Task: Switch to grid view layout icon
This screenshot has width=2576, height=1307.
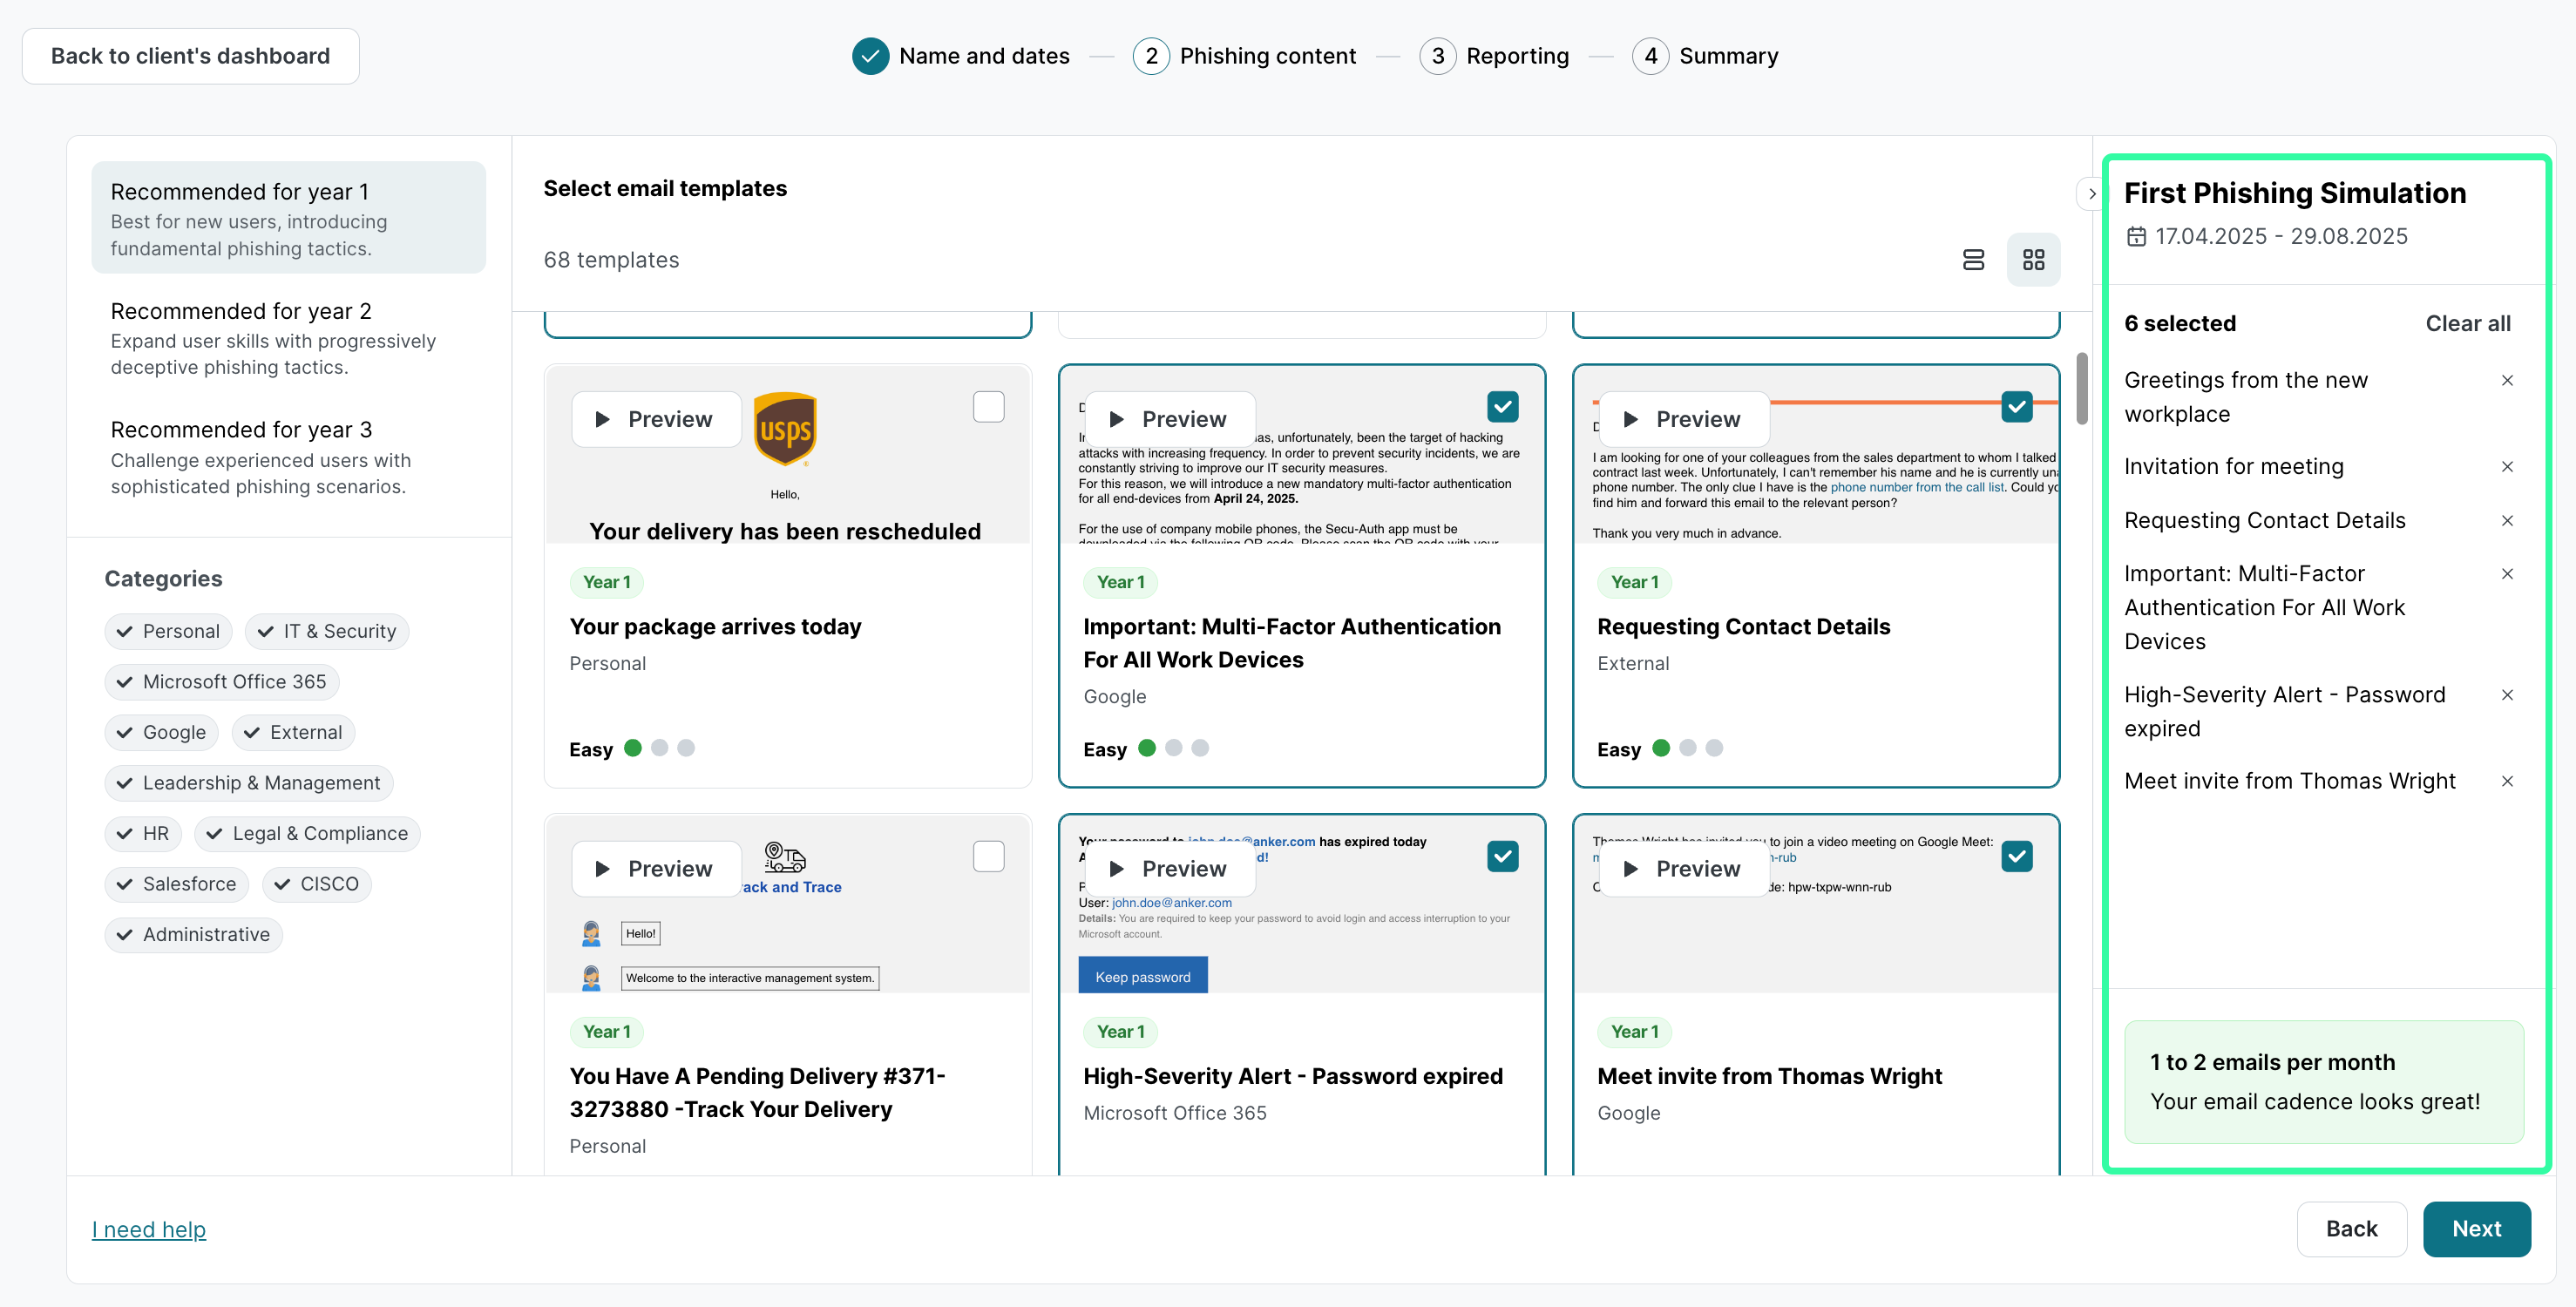Action: coord(2033,260)
